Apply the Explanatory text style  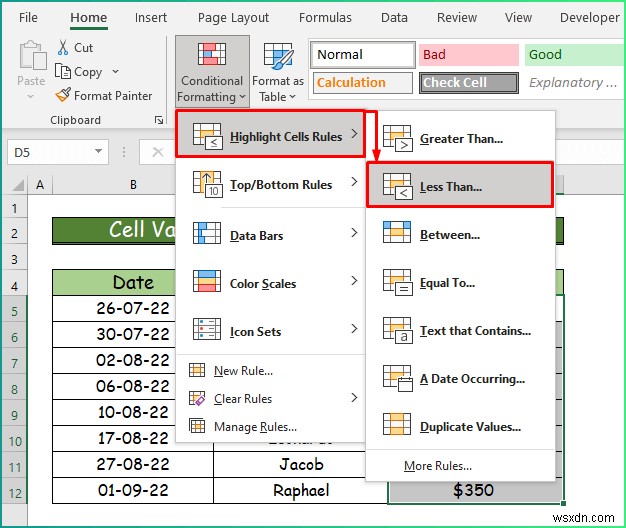pyautogui.click(x=575, y=83)
